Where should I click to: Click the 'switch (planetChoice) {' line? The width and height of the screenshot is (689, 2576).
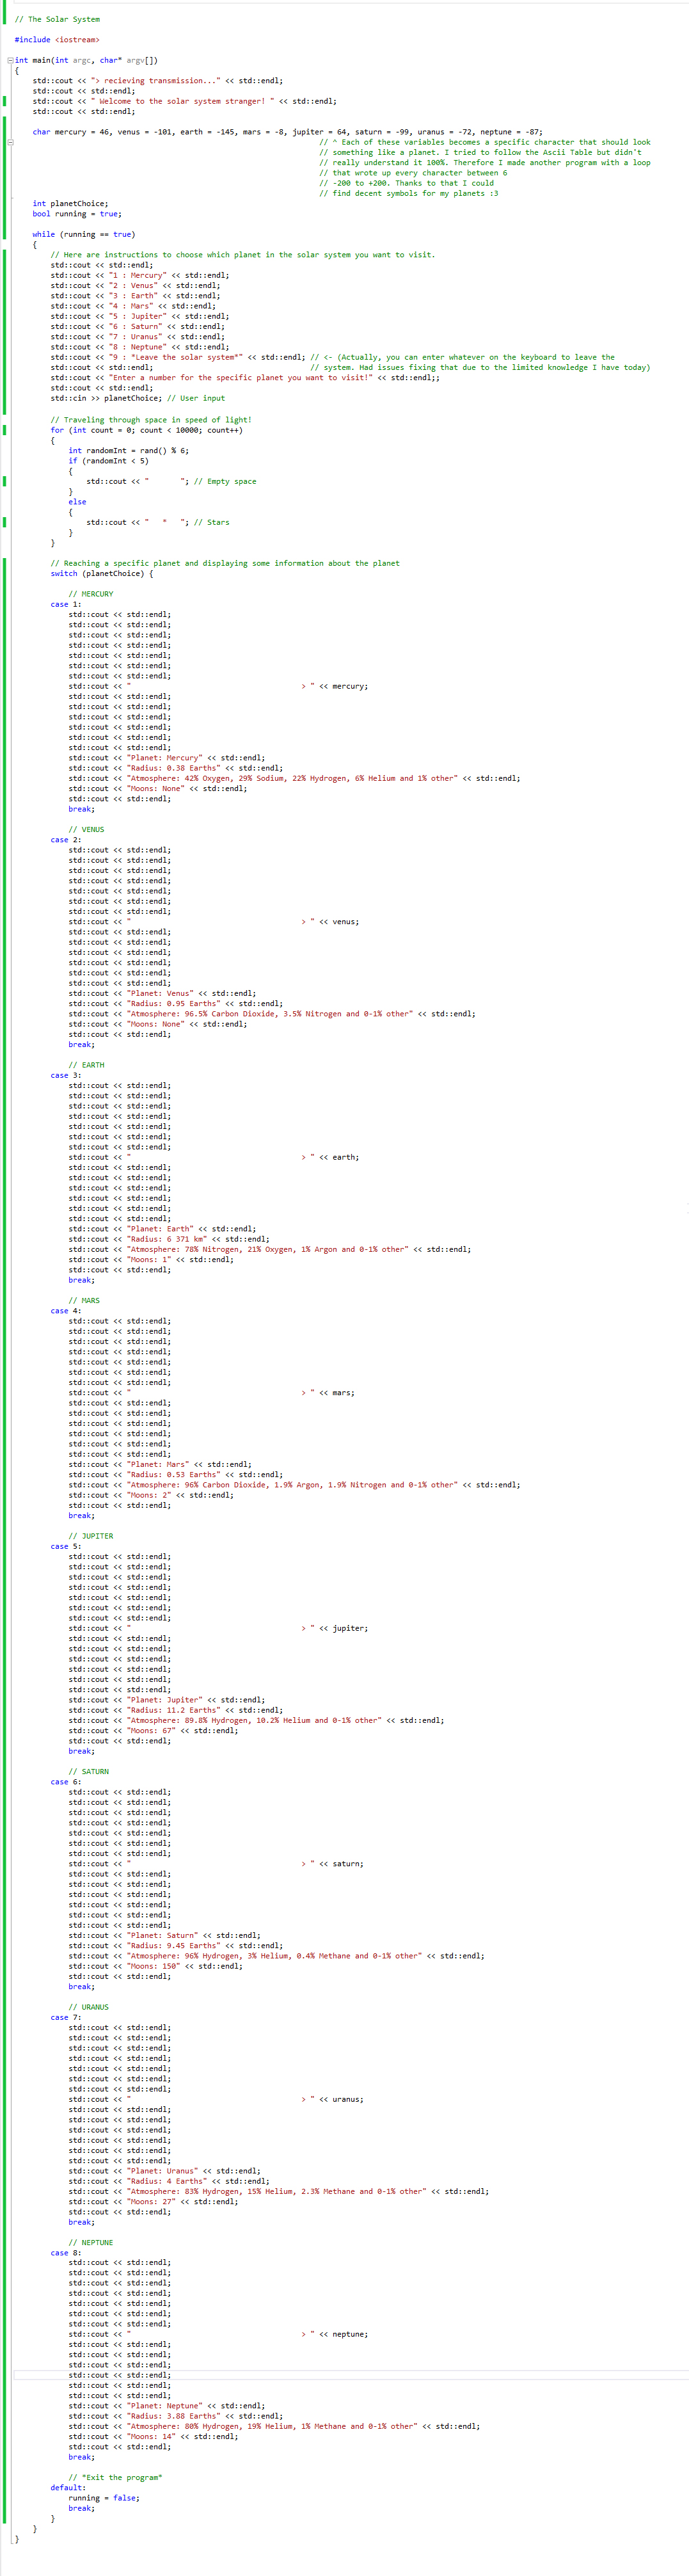[x=102, y=573]
